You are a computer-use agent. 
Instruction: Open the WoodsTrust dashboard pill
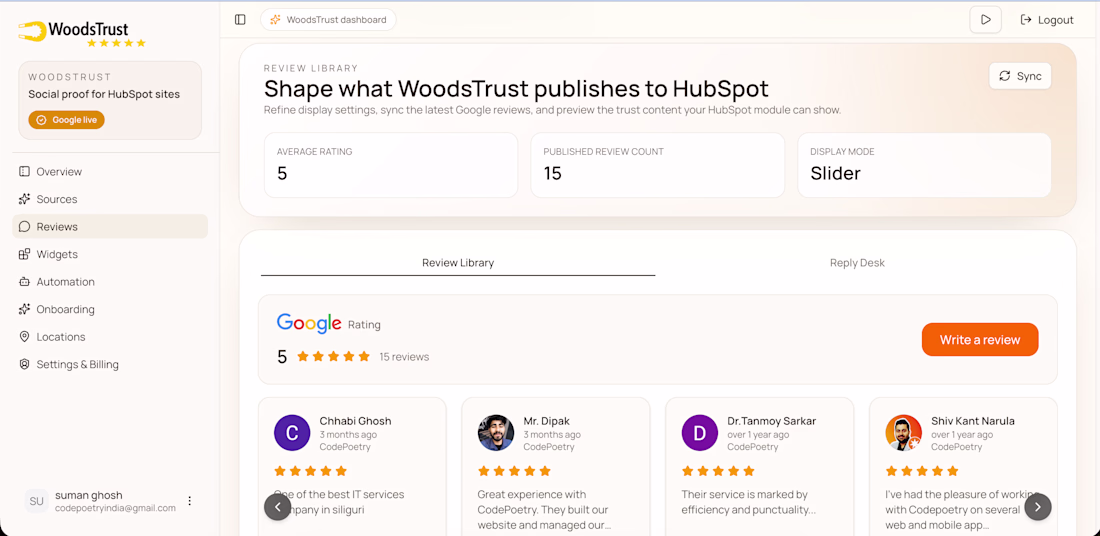328,20
